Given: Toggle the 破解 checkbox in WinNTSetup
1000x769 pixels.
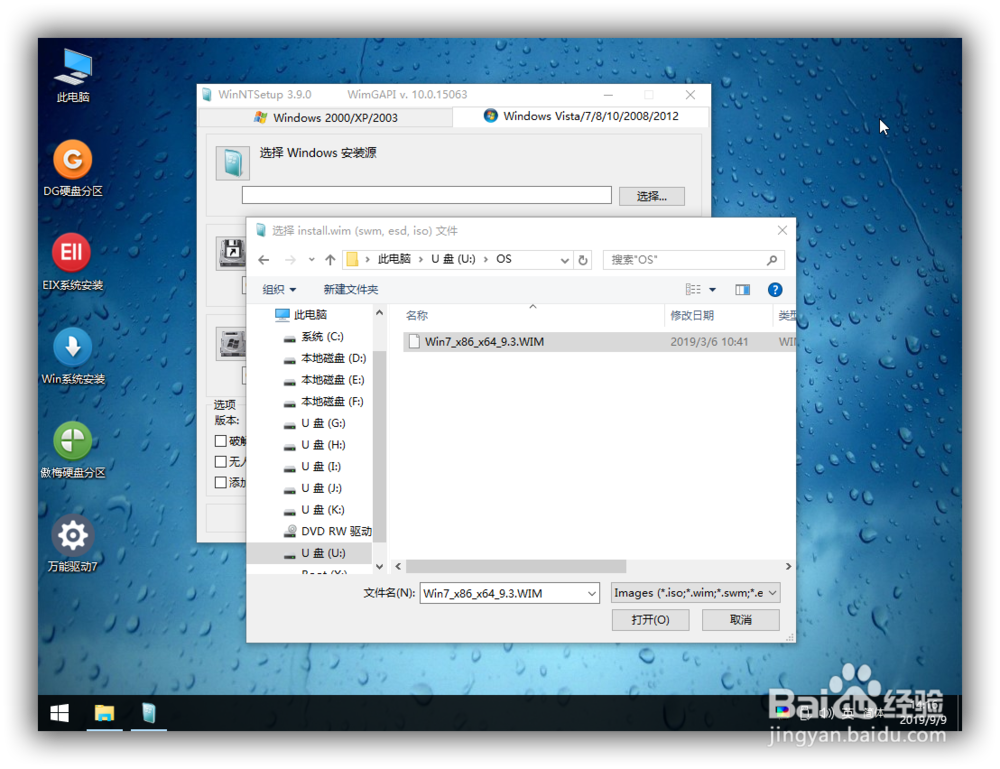Looking at the screenshot, I should 221,441.
